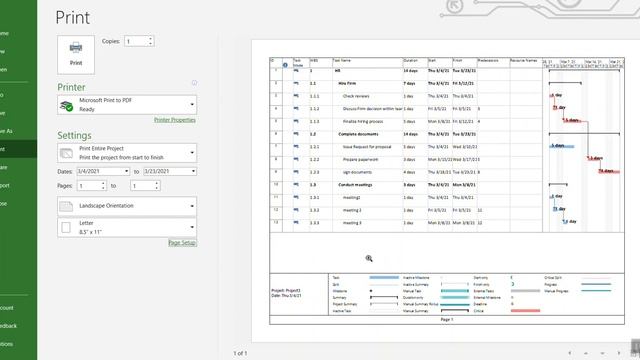
Task: Move preview one page down
Action: (602, 353)
